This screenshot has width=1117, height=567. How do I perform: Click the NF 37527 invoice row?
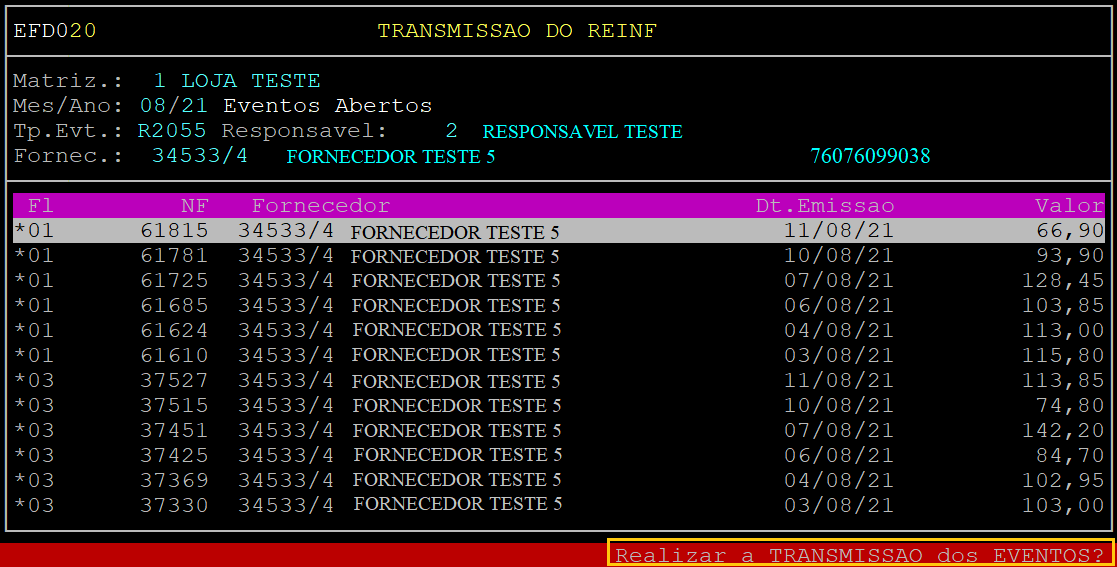click(x=558, y=380)
